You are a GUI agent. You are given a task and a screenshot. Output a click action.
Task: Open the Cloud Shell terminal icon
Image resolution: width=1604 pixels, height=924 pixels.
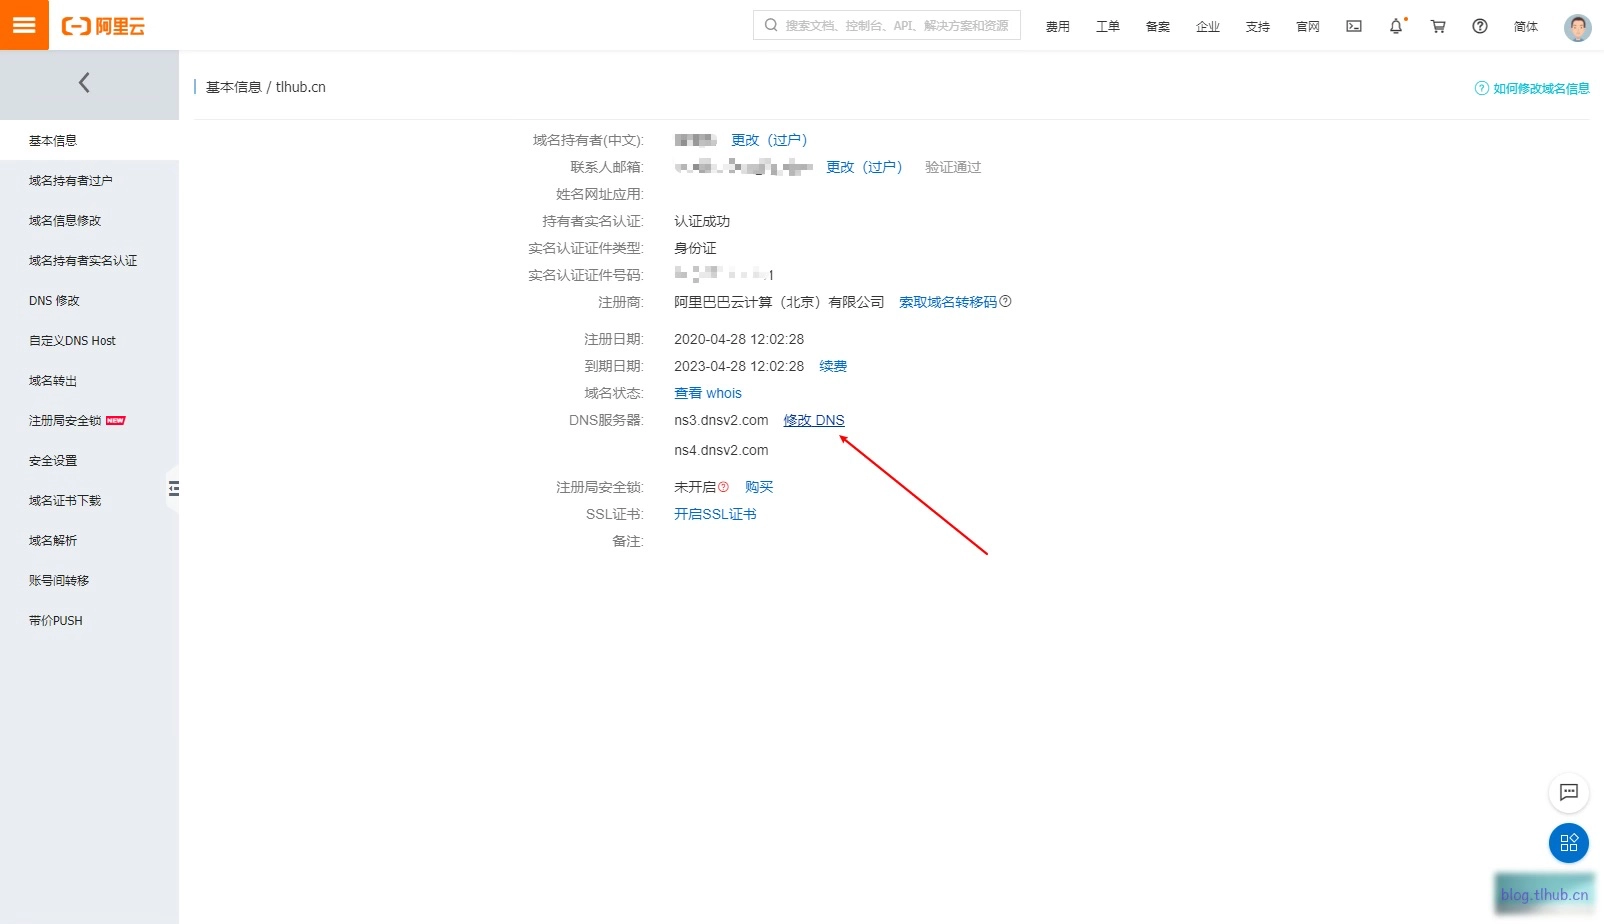pyautogui.click(x=1354, y=26)
